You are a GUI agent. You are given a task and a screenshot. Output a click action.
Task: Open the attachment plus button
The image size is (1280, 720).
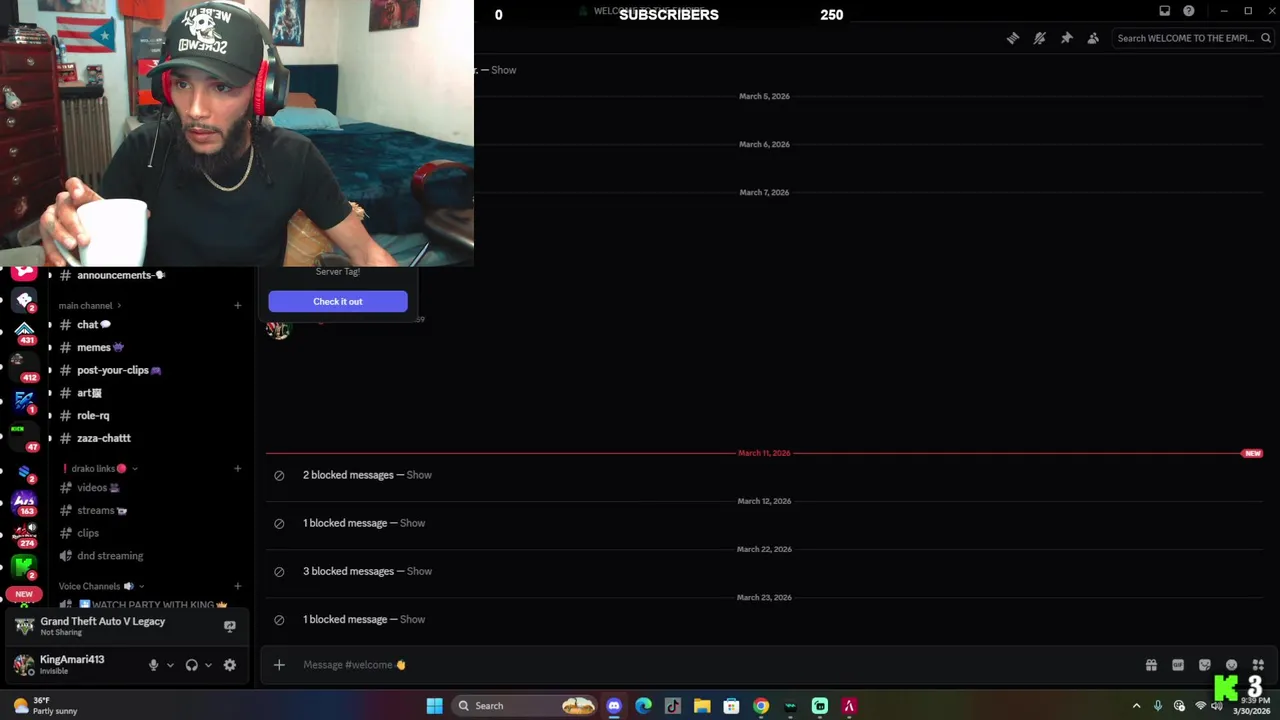[279, 665]
